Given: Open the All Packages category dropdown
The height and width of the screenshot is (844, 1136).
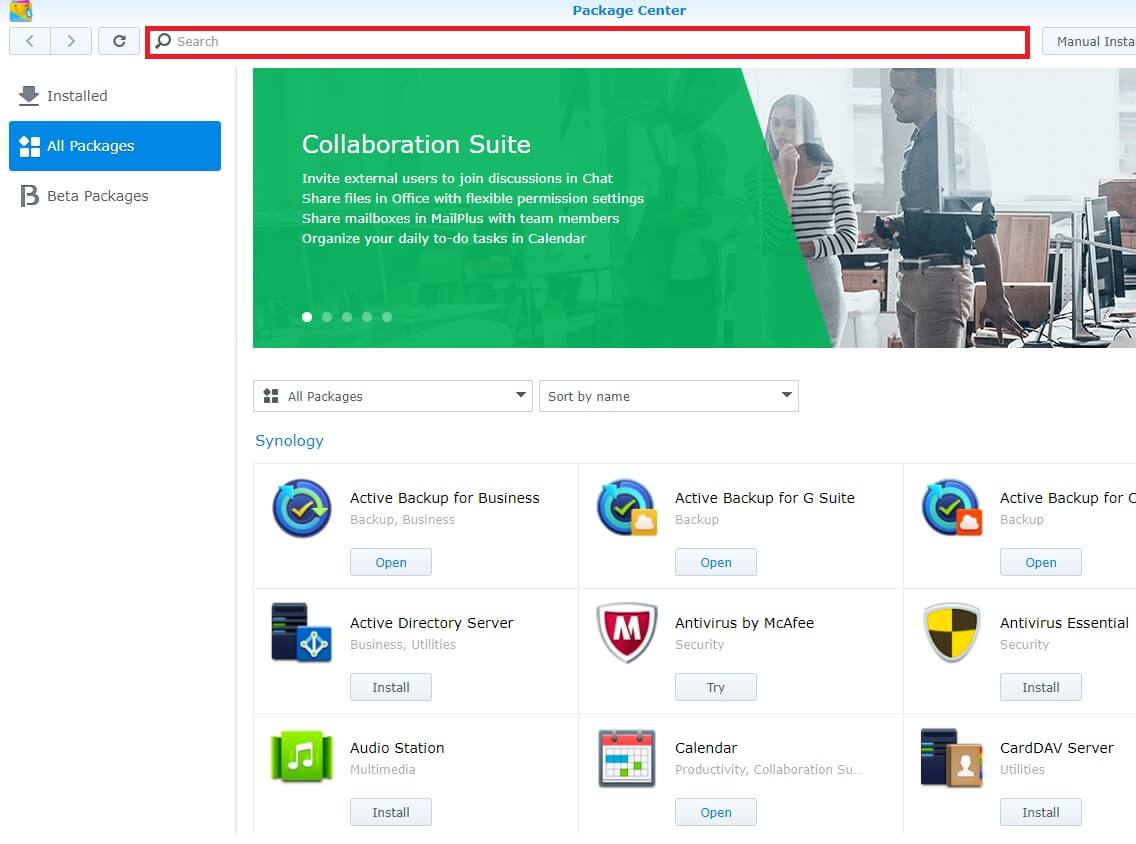Looking at the screenshot, I should click(393, 396).
